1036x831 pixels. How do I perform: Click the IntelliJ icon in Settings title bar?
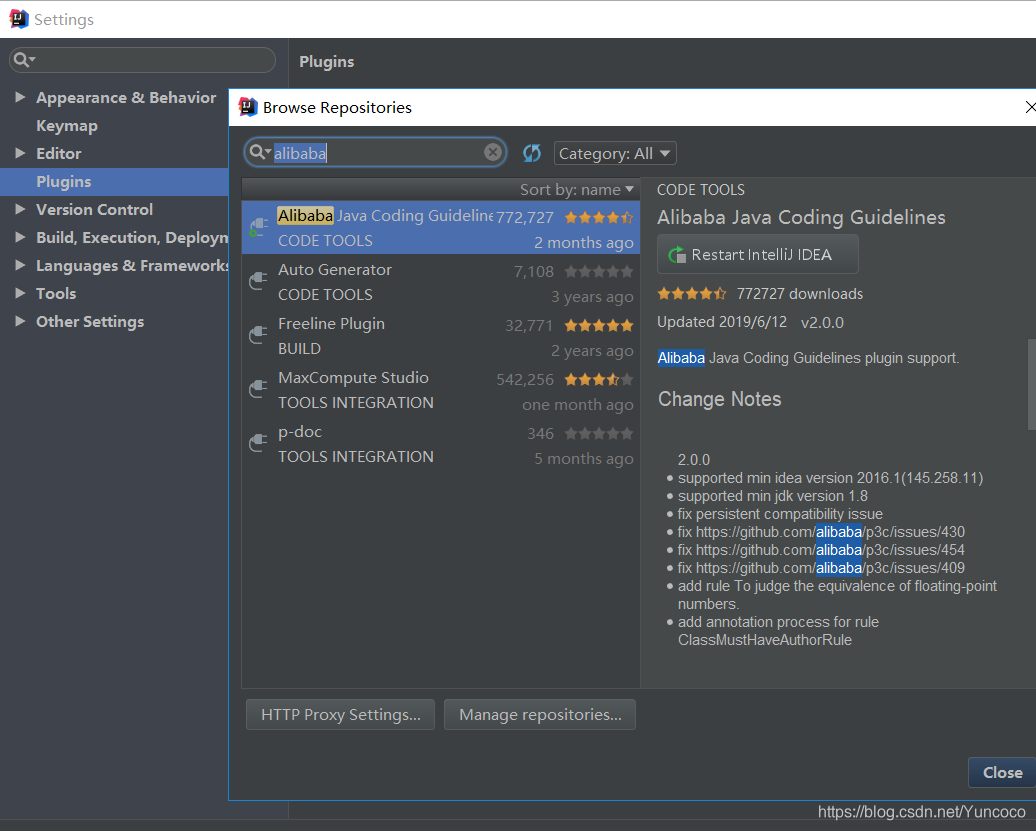[x=19, y=19]
